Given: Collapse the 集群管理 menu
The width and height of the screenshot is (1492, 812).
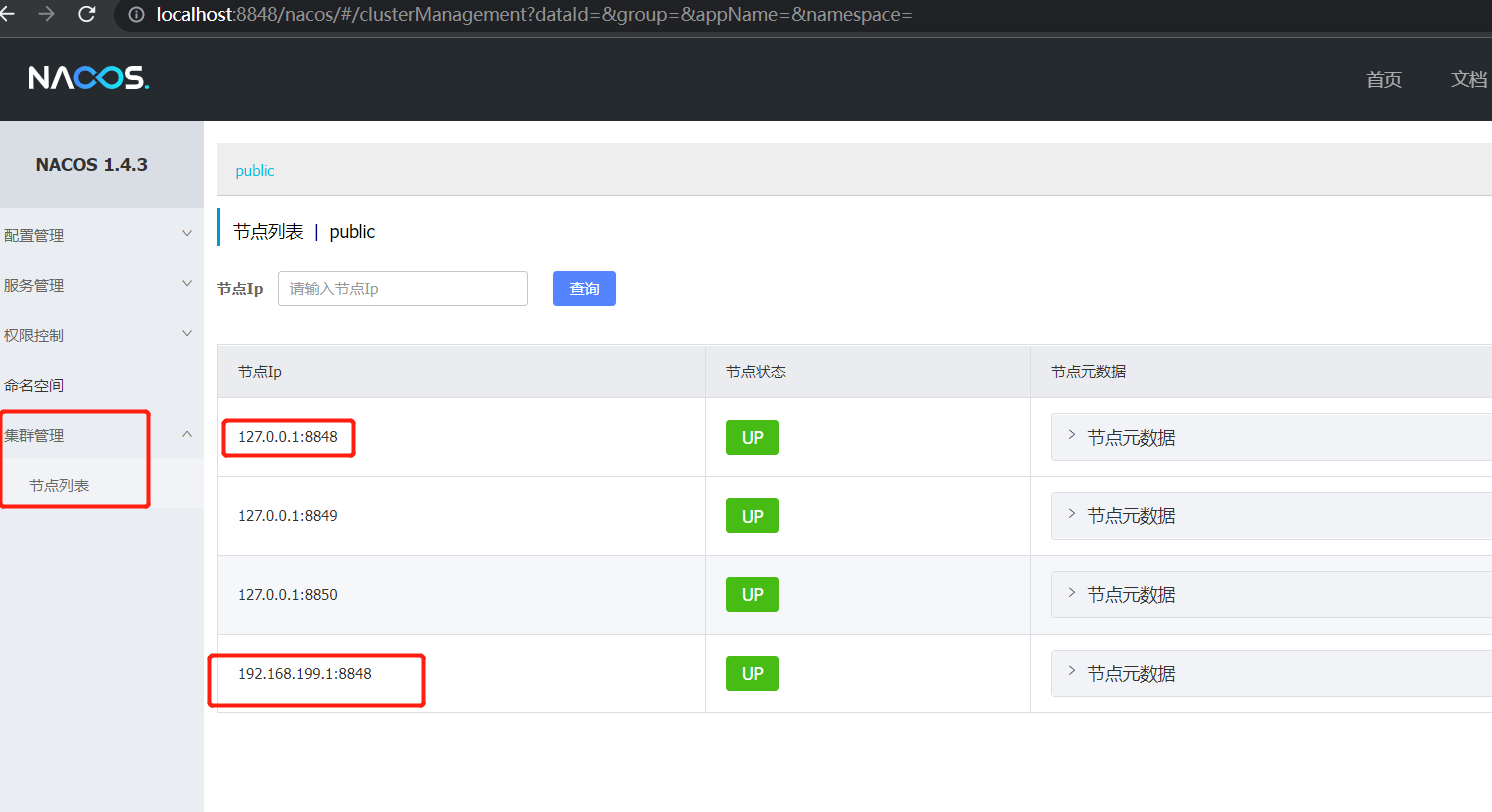Looking at the screenshot, I should click(101, 435).
